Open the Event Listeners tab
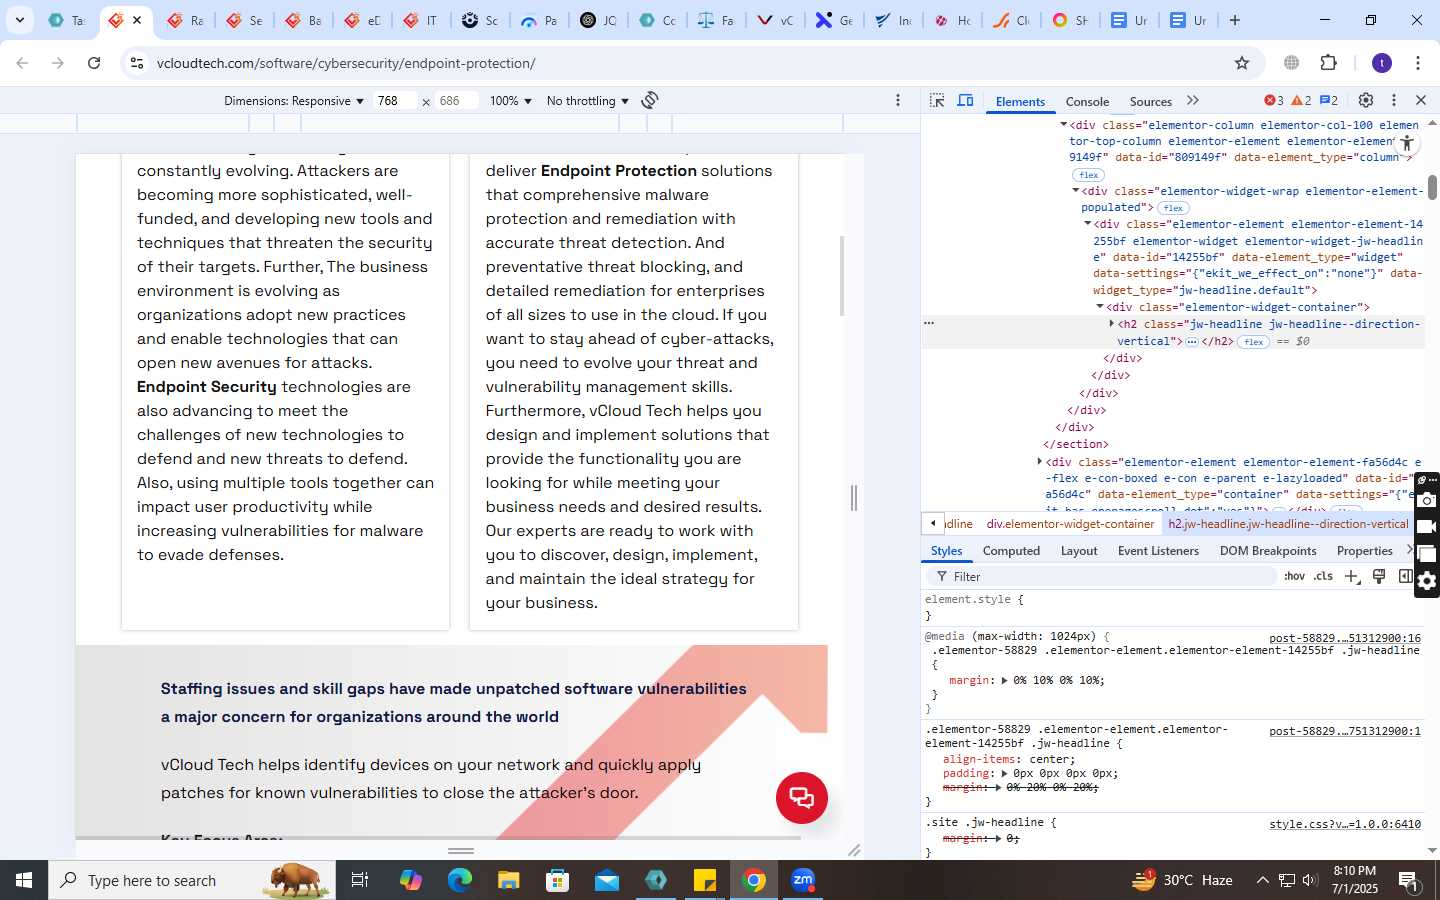 [1158, 551]
